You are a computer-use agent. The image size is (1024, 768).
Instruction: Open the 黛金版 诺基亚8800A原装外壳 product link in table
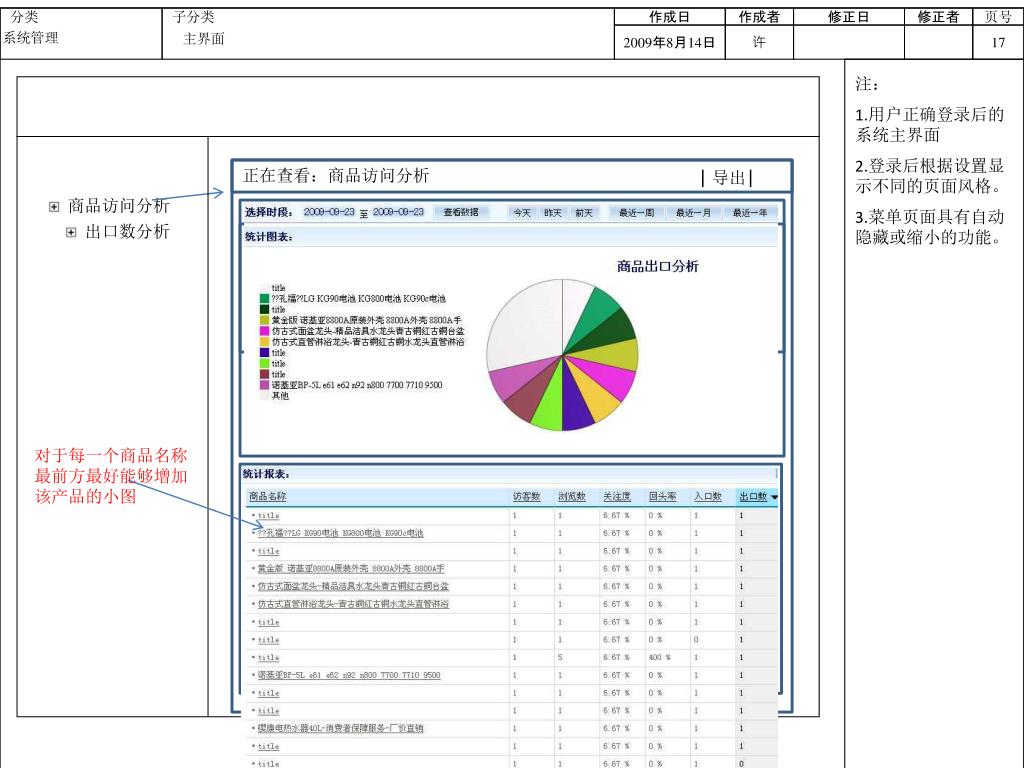pos(351,569)
